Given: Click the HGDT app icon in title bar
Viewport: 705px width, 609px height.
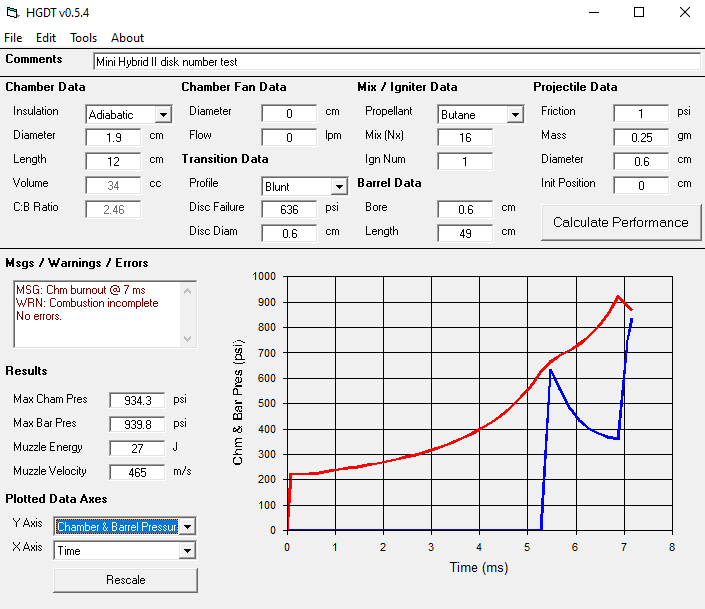Looking at the screenshot, I should click(13, 13).
